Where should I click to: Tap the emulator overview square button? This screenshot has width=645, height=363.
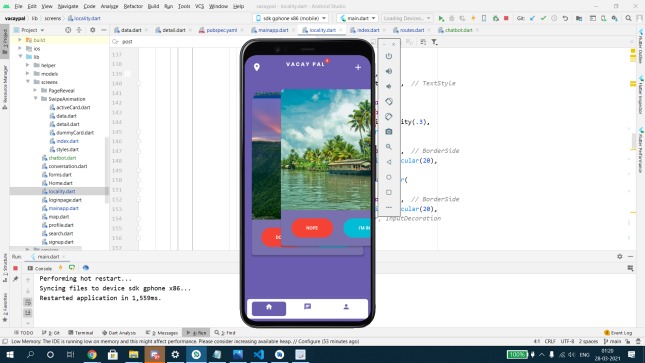pyautogui.click(x=389, y=192)
